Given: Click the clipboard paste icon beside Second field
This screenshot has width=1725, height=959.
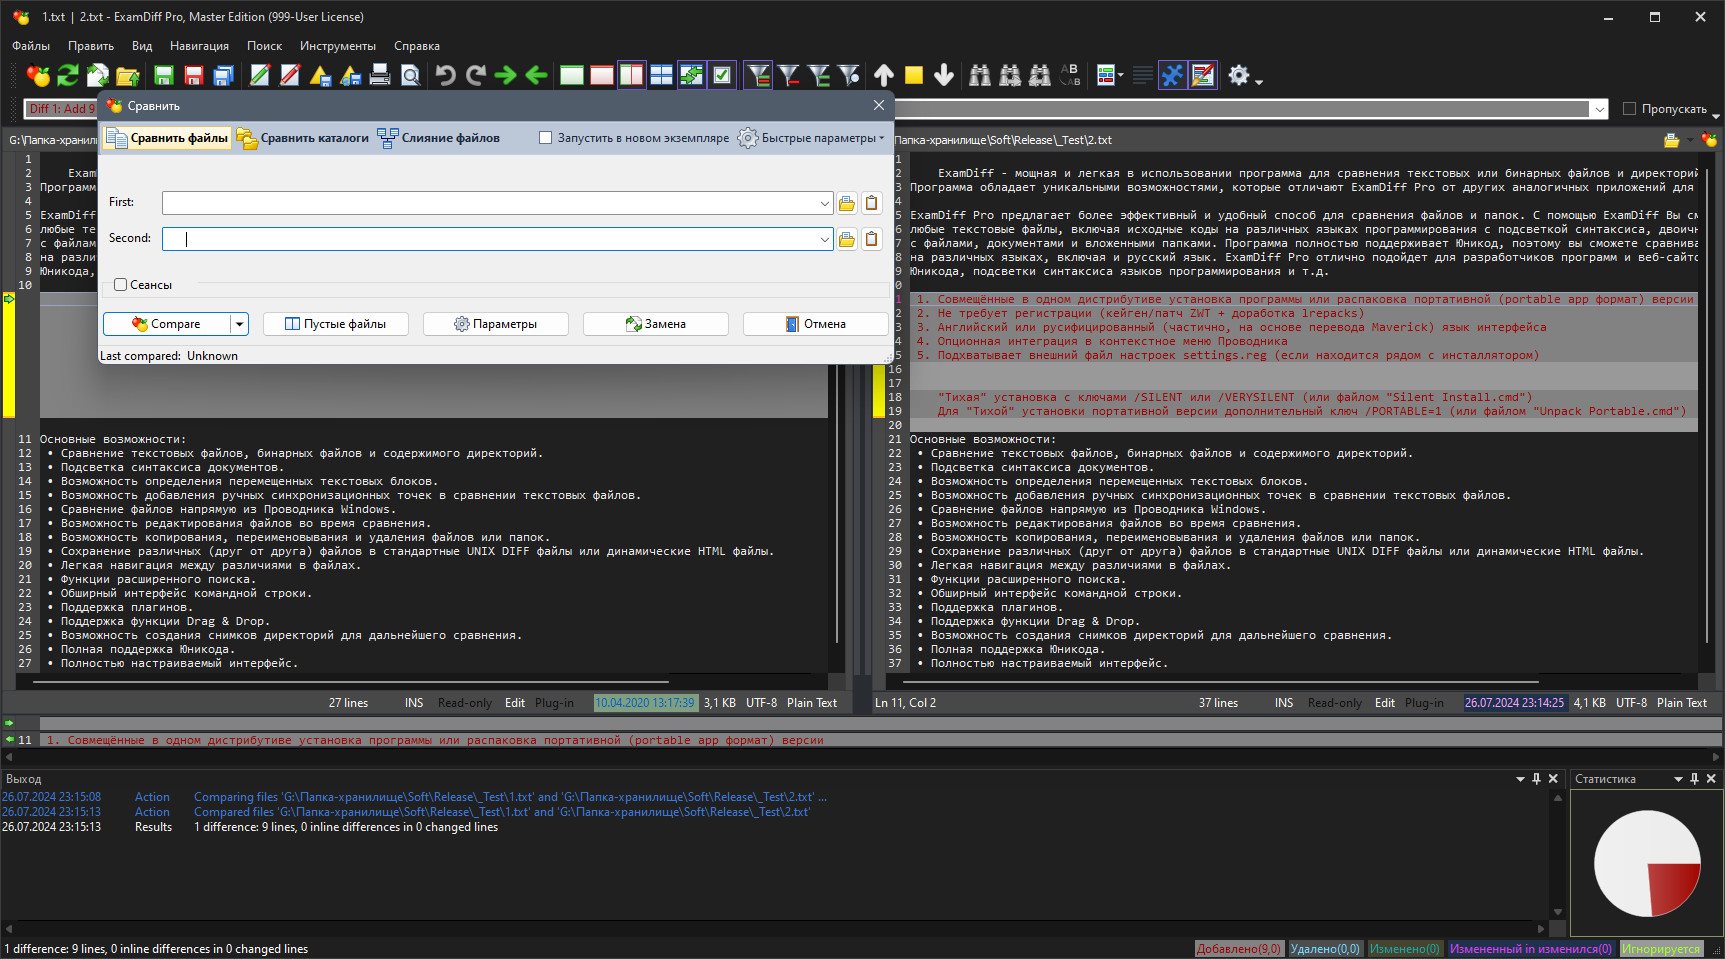Looking at the screenshot, I should point(872,239).
